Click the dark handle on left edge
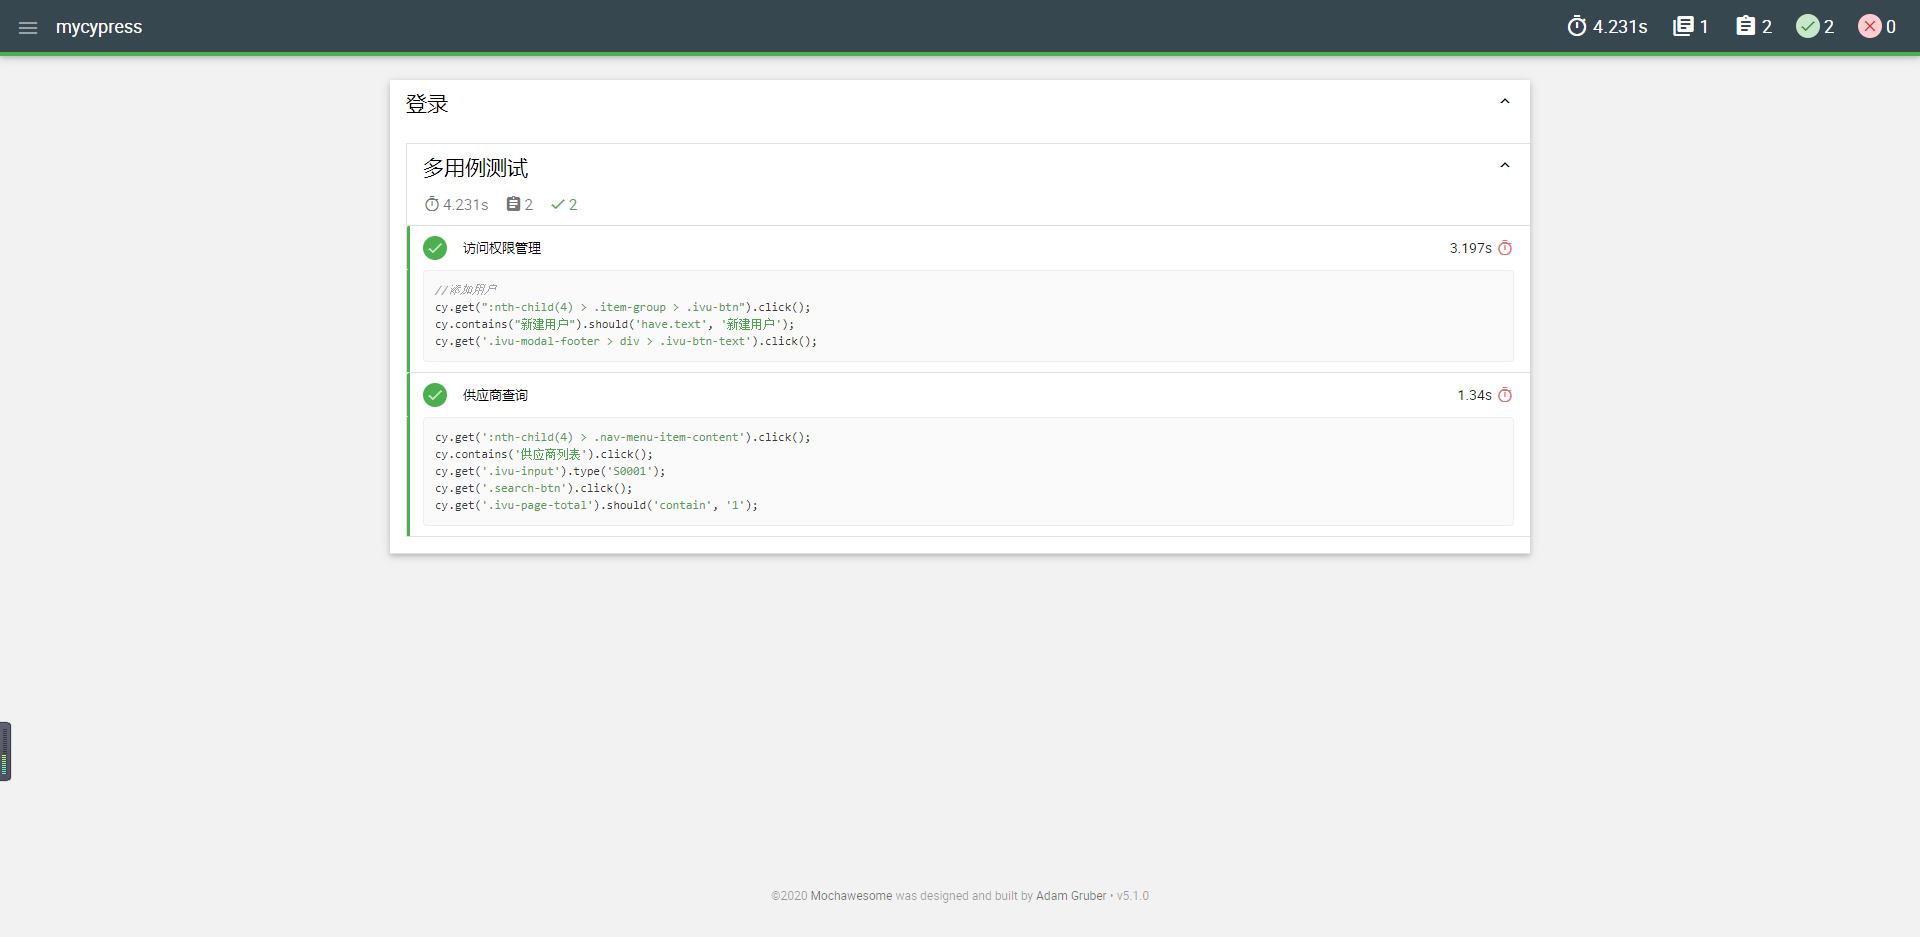 (x=5, y=751)
